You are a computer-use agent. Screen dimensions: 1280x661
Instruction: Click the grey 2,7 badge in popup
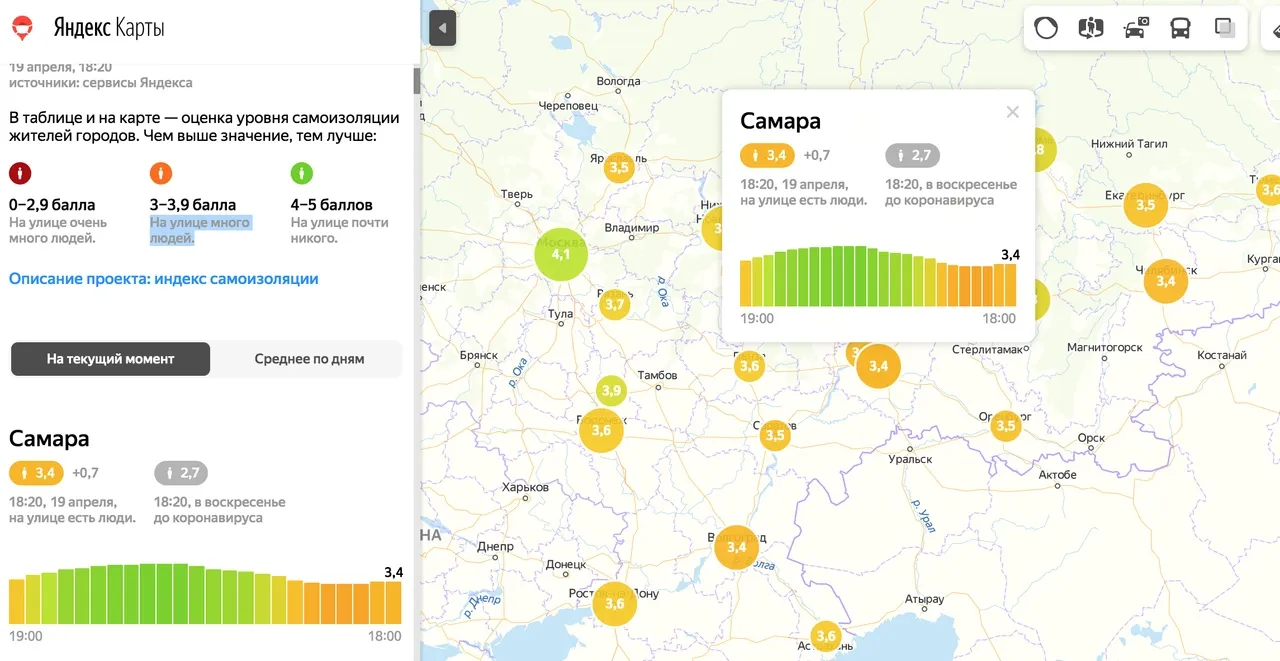912,155
